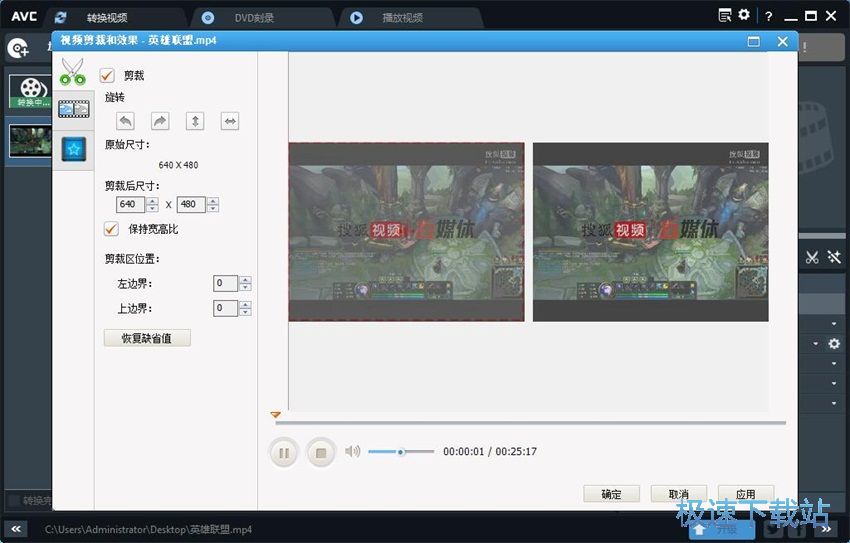Click the source crop preview pane

point(407,232)
